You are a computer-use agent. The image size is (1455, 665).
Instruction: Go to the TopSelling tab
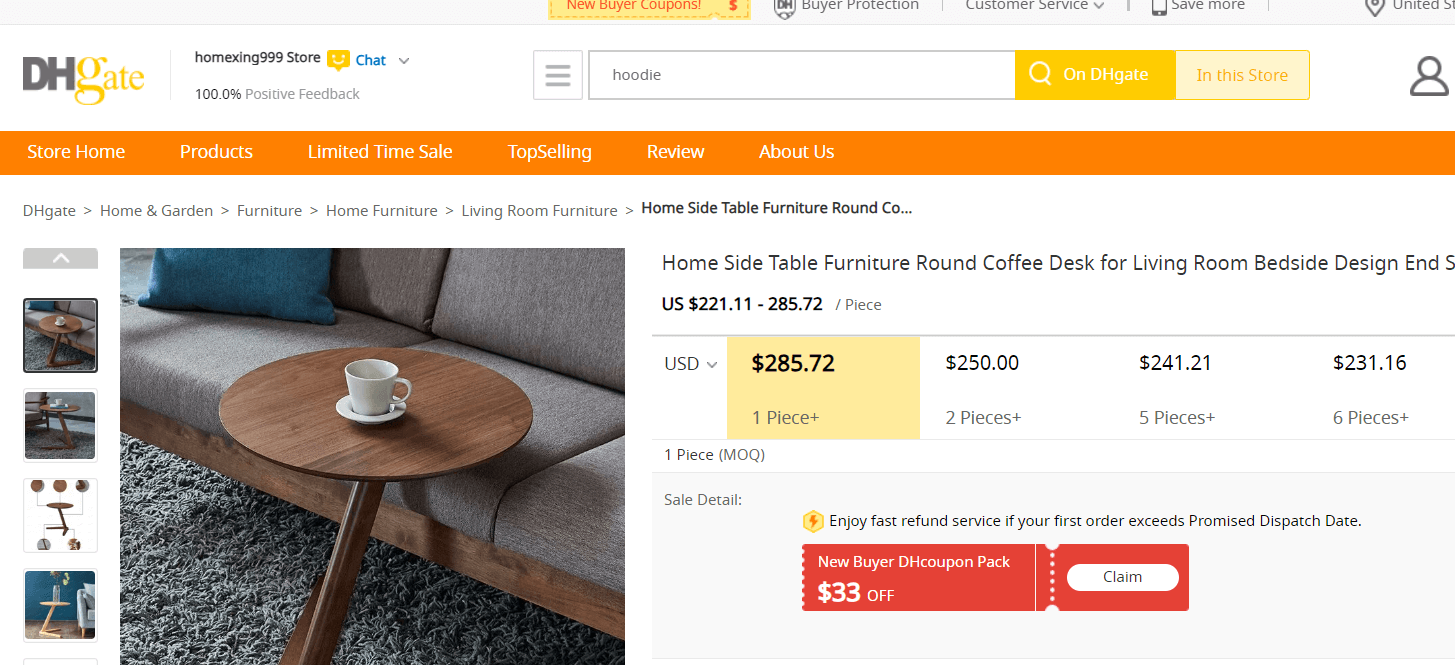coord(549,152)
